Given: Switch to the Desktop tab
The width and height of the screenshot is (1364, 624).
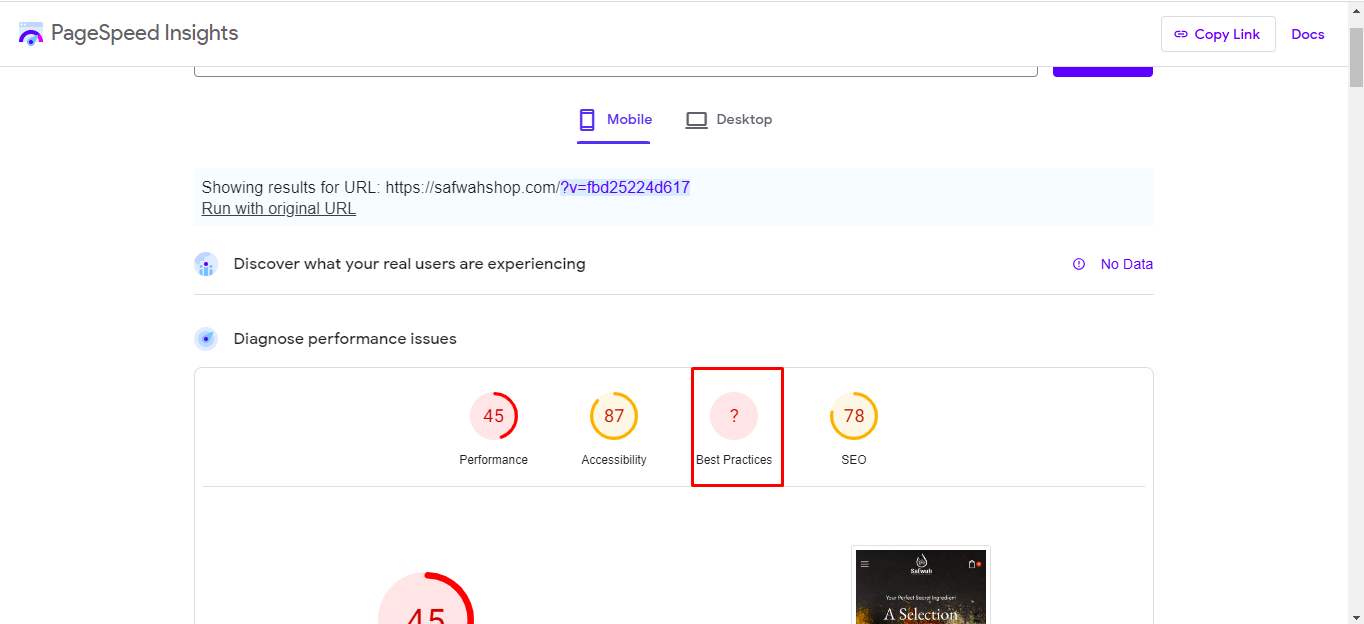Looking at the screenshot, I should coord(728,120).
